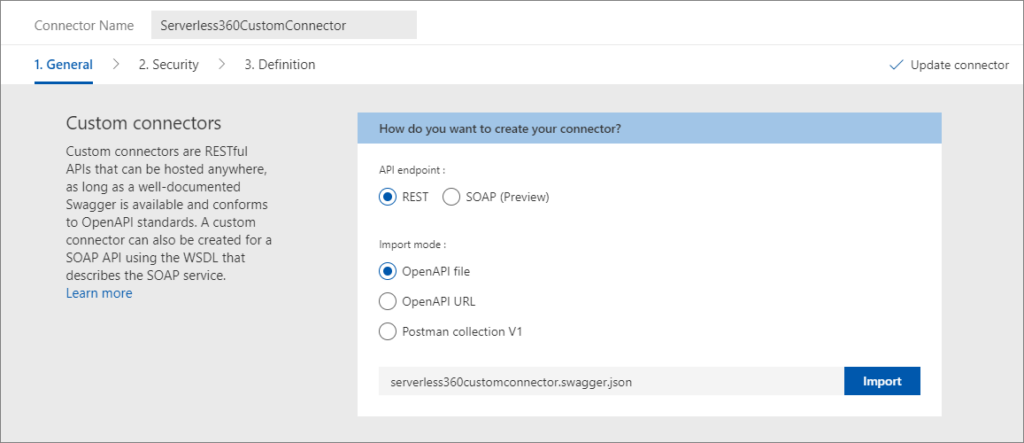Click the Import mode label

(412, 243)
